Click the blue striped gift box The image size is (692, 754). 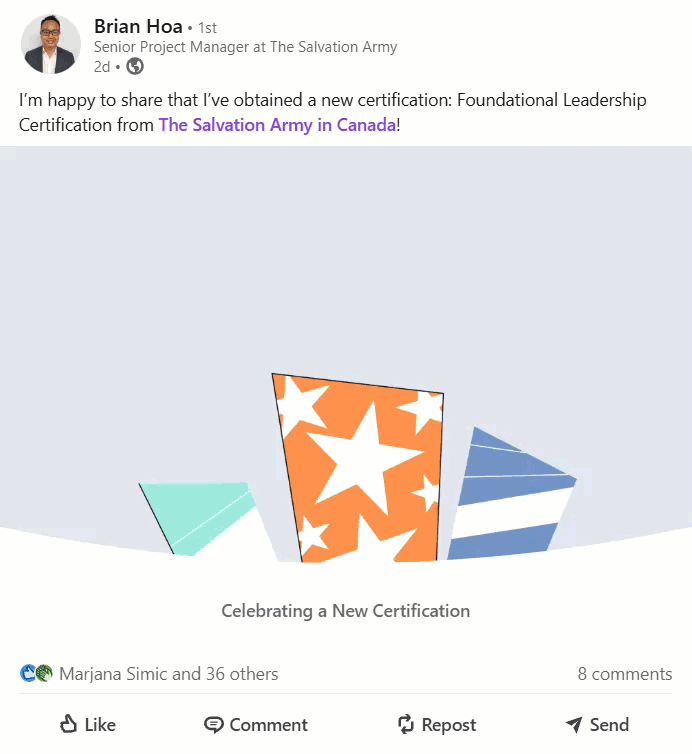508,495
